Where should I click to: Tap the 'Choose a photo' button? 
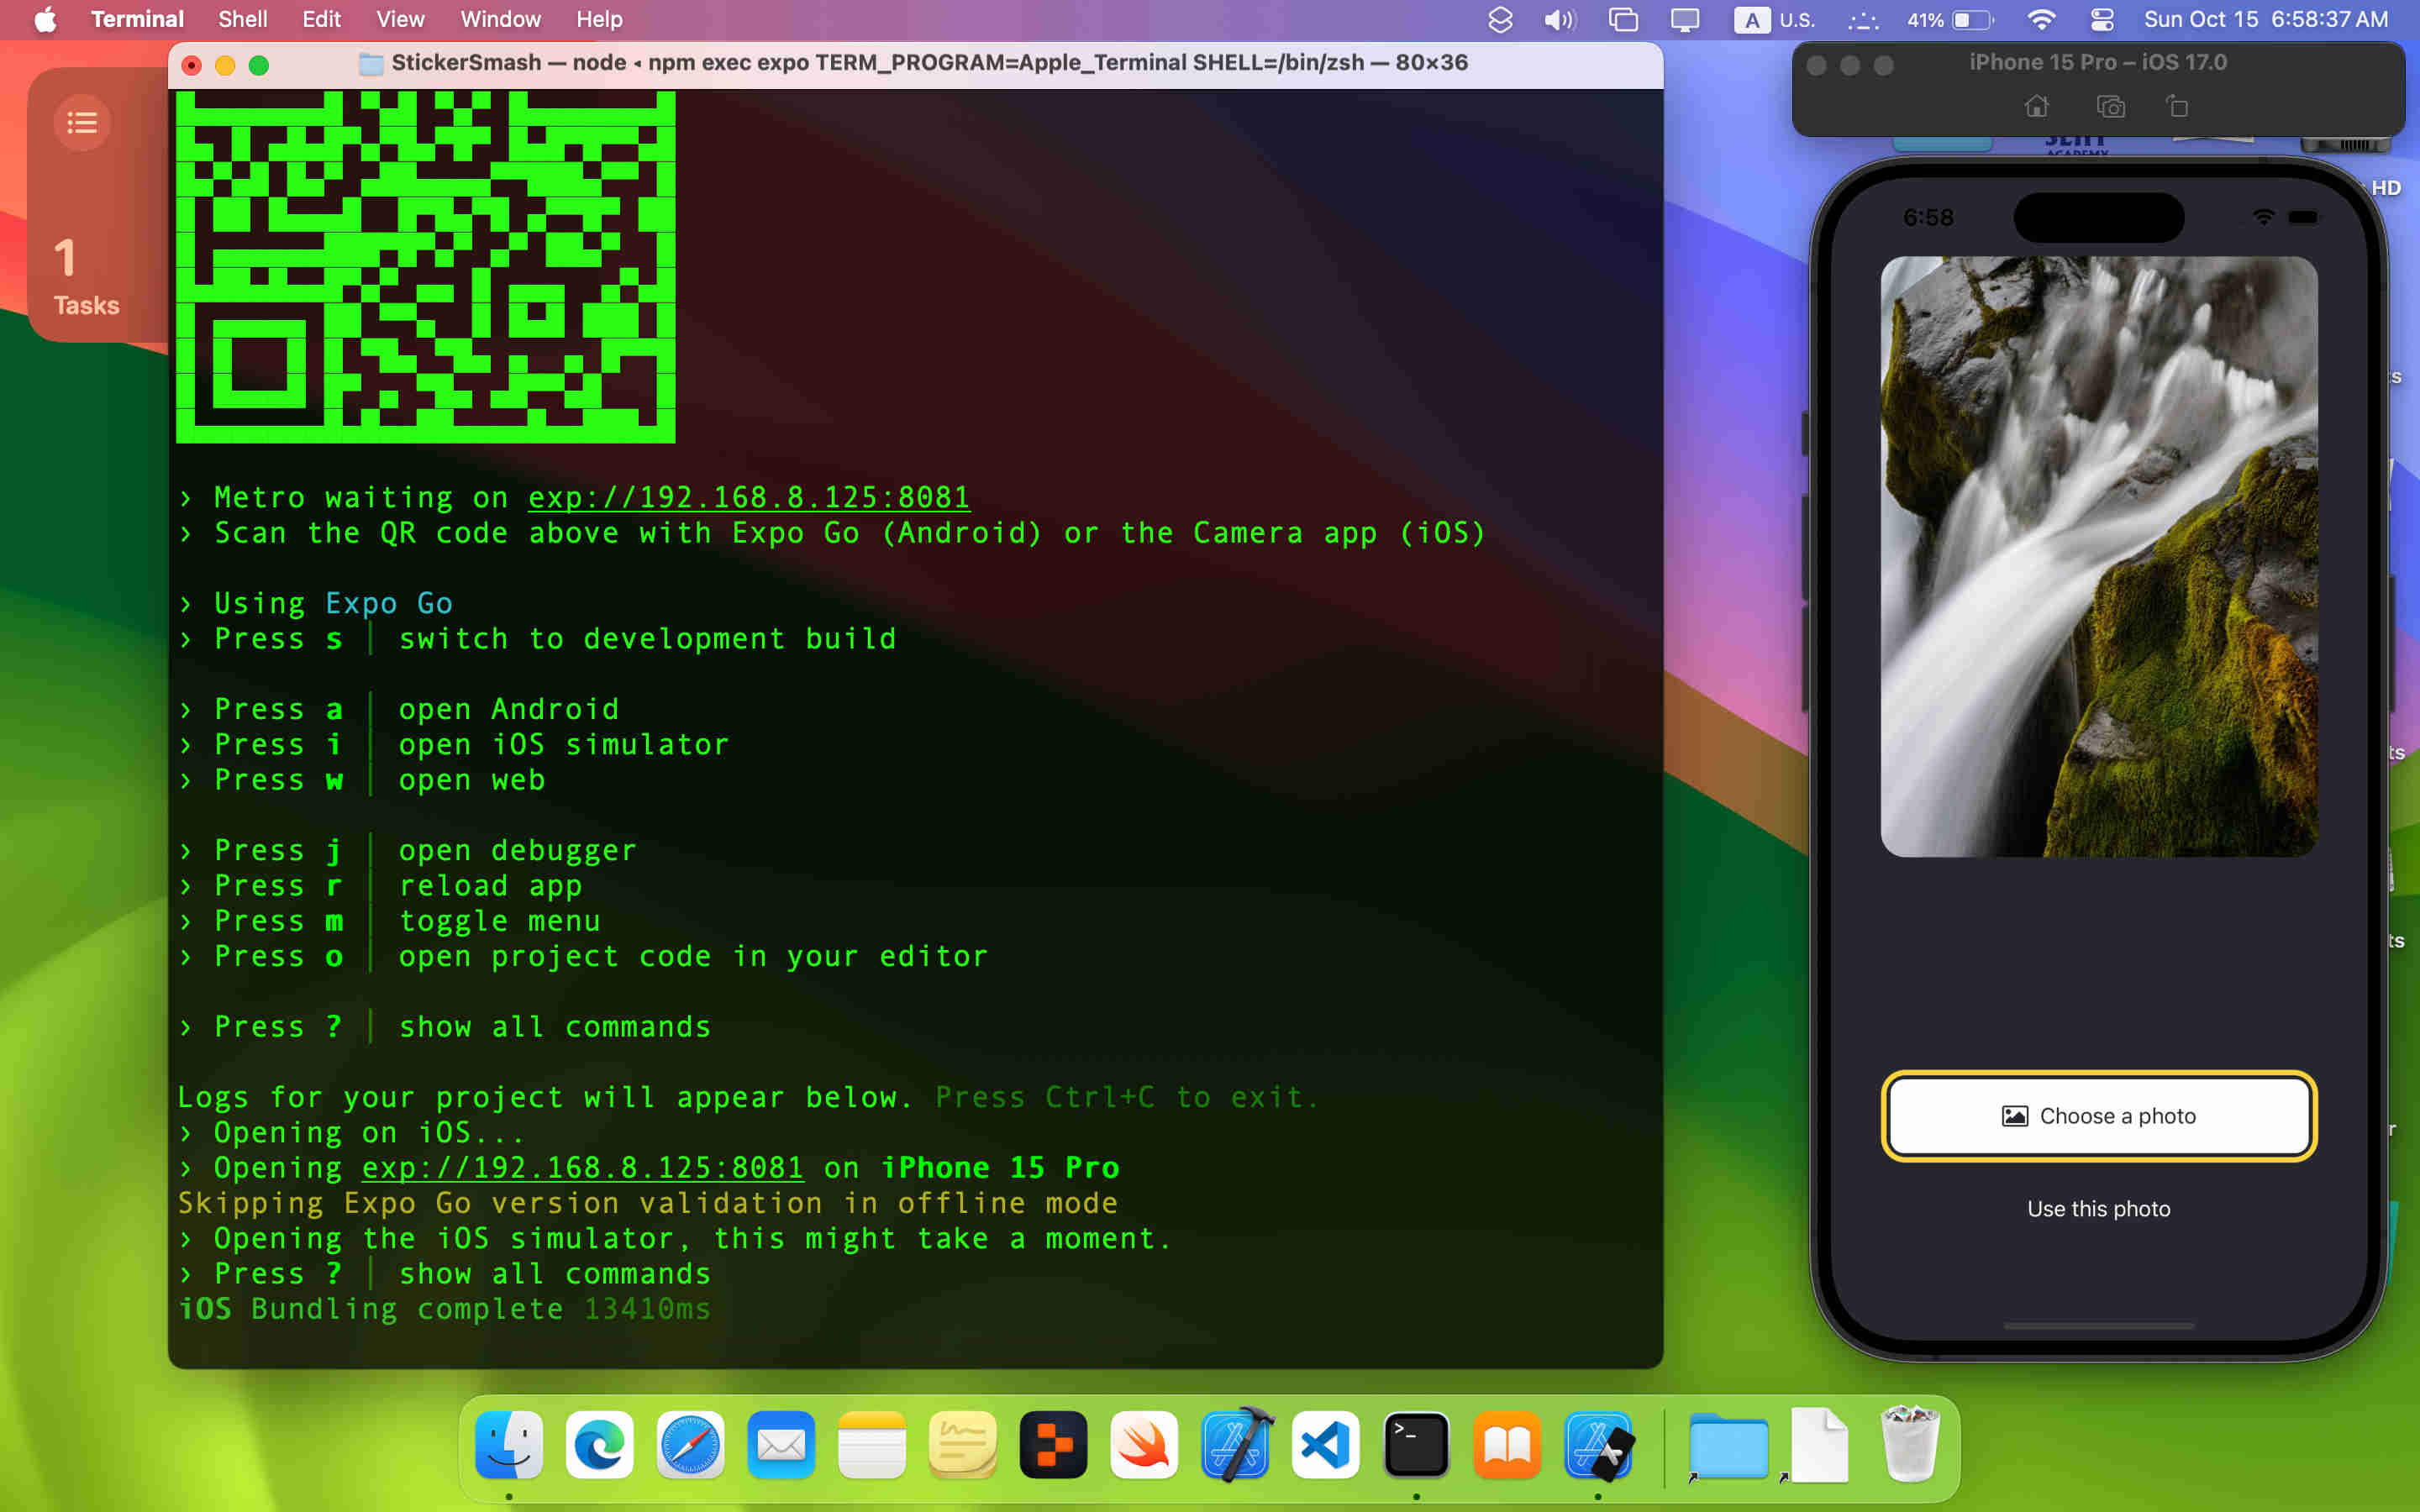(2099, 1116)
